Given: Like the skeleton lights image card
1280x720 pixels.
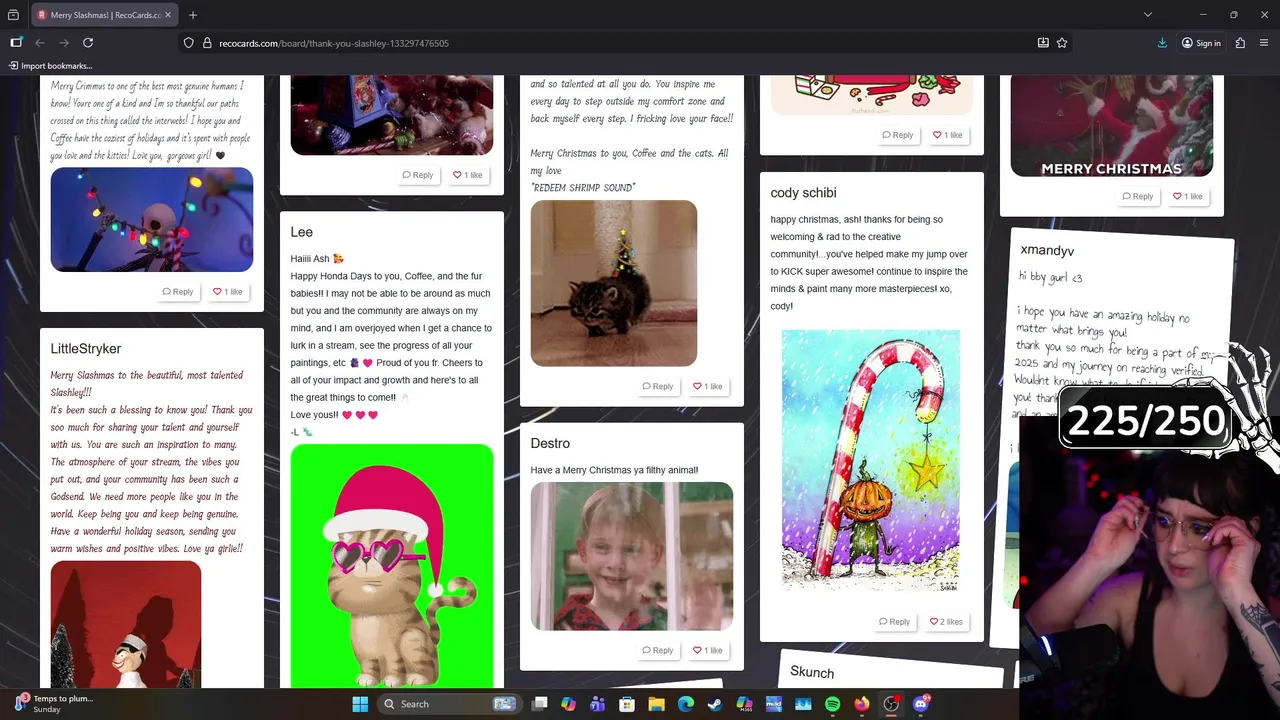Looking at the screenshot, I should click(x=228, y=292).
